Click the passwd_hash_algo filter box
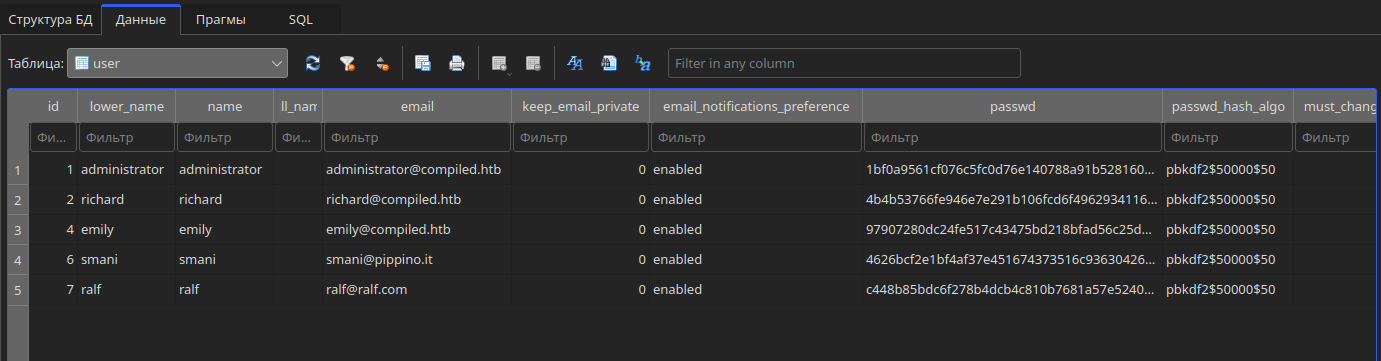 click(x=1228, y=137)
